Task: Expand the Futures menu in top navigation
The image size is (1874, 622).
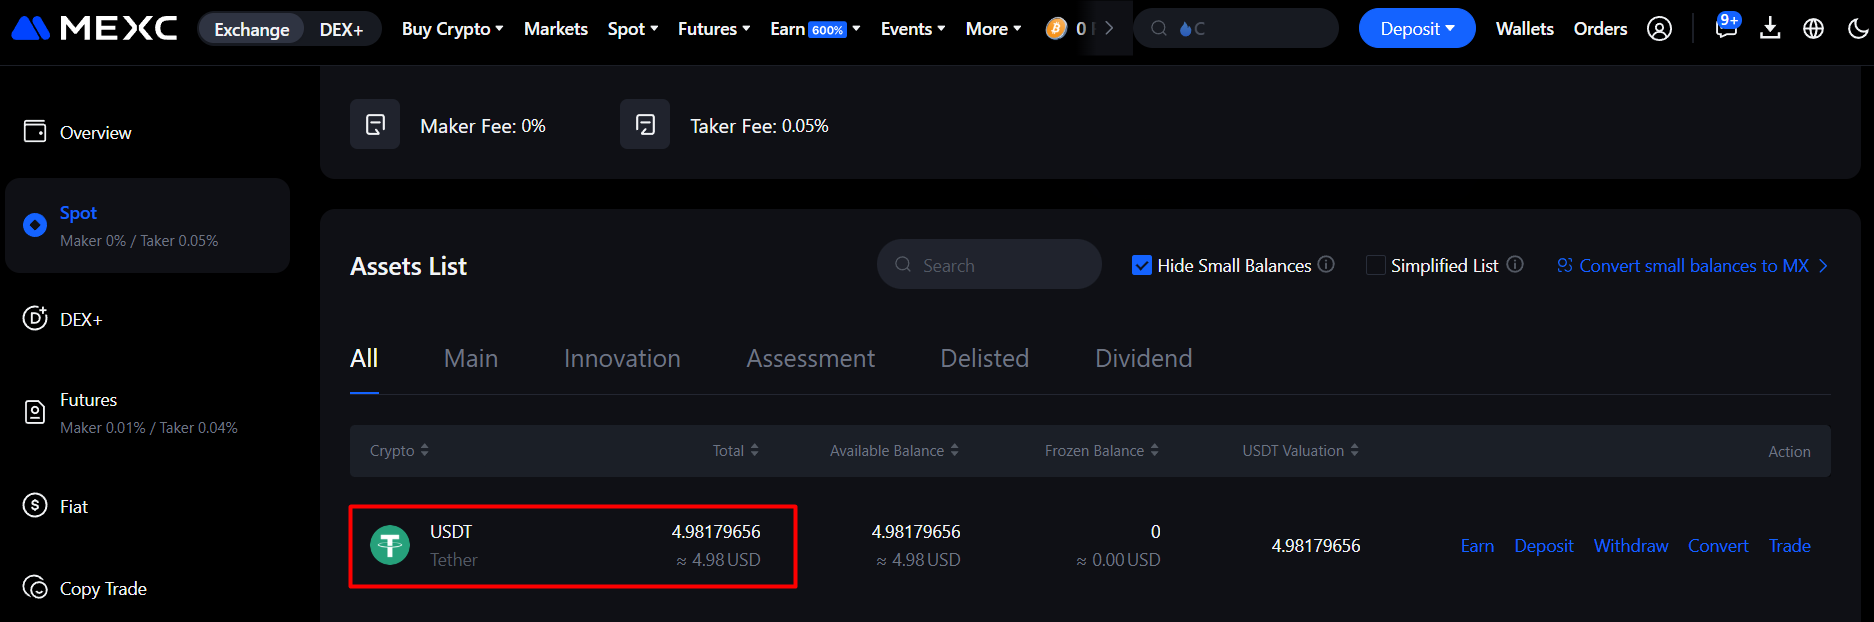Action: 714,29
